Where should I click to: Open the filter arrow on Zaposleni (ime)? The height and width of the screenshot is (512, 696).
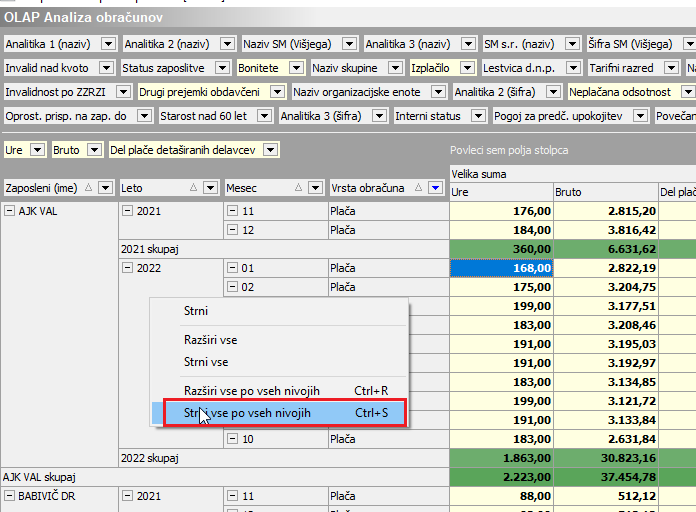click(x=105, y=187)
